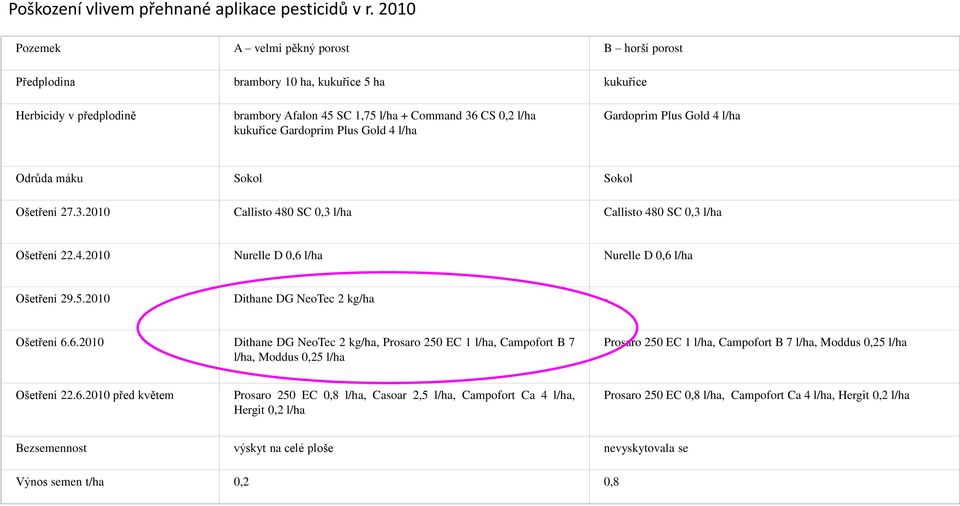
Task: Click the 'Ošetření 27.3.2010' row label
Action: pos(62,213)
